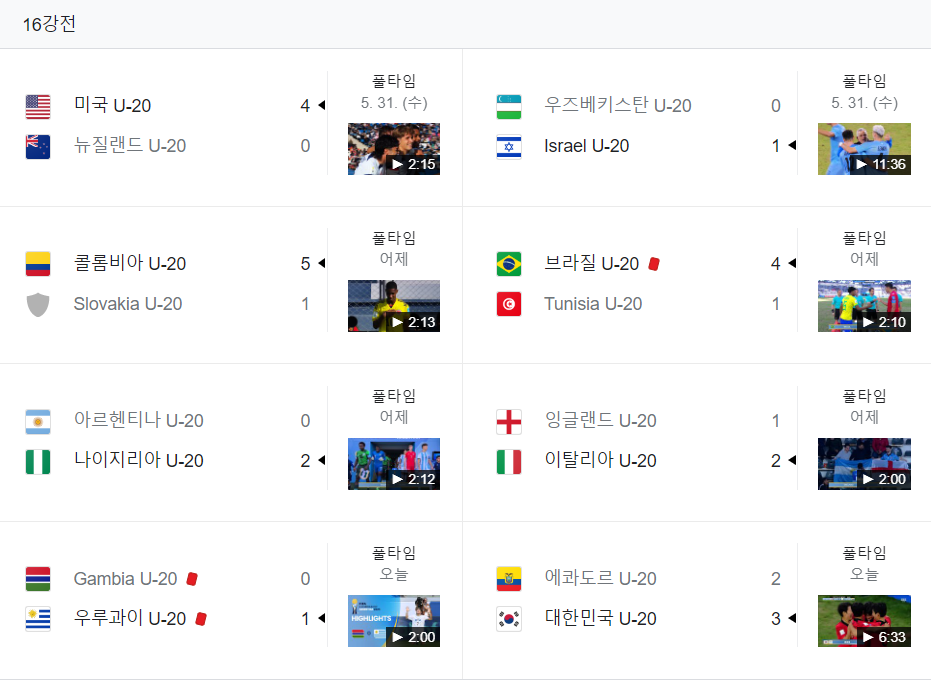The image size is (931, 680).
Task: Click the United States flag icon
Action: tap(37, 105)
